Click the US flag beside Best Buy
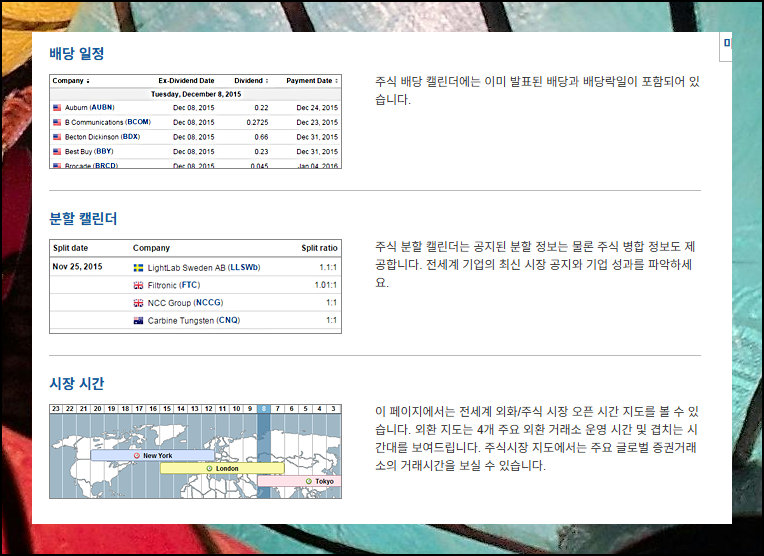764x556 pixels. point(57,151)
